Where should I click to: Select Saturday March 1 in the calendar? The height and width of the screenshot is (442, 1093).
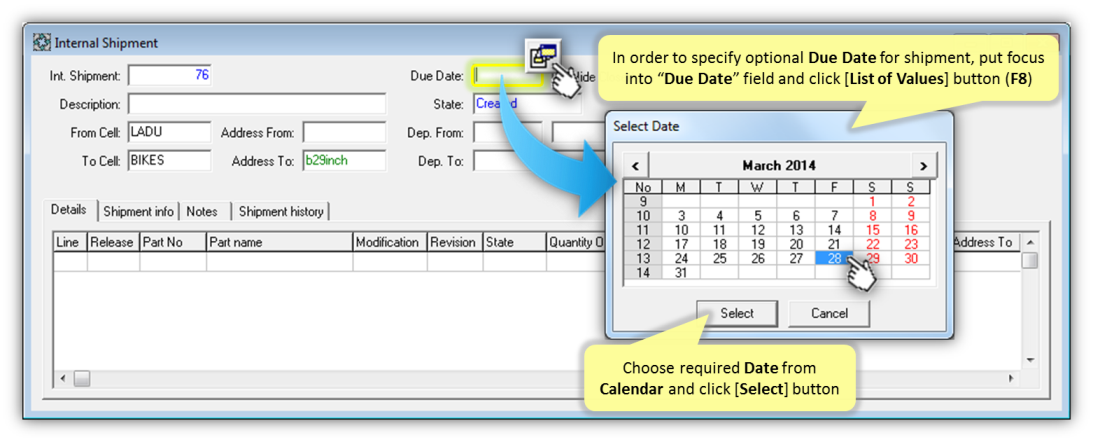click(x=872, y=202)
